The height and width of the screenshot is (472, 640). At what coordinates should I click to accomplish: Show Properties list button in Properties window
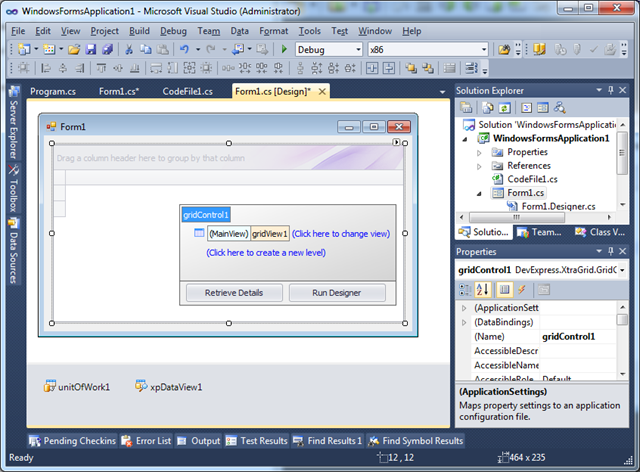504,289
